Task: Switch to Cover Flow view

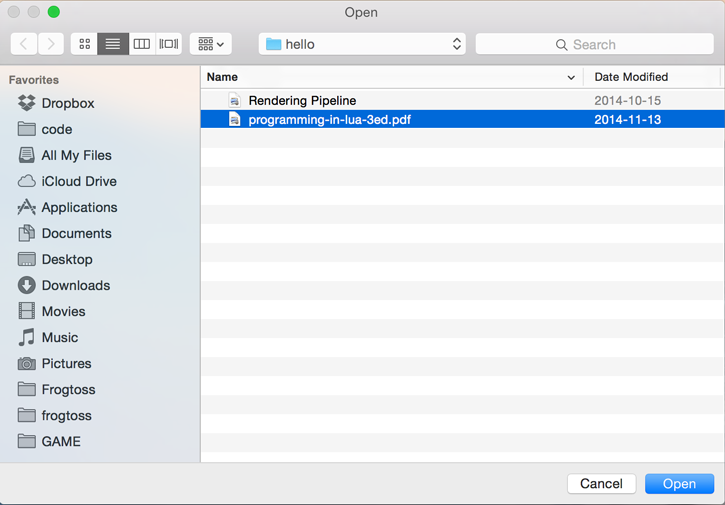Action: (169, 44)
